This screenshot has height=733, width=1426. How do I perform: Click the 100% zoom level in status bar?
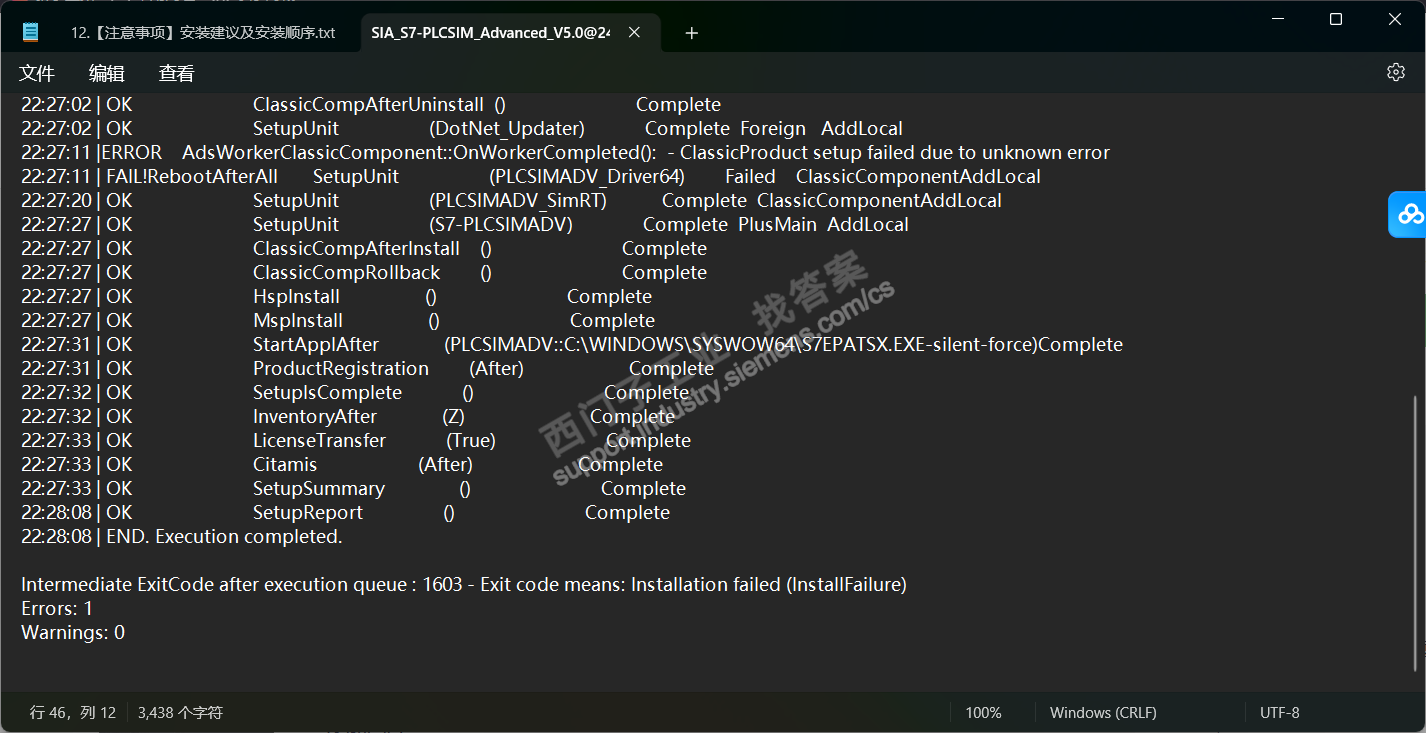pyautogui.click(x=983, y=713)
